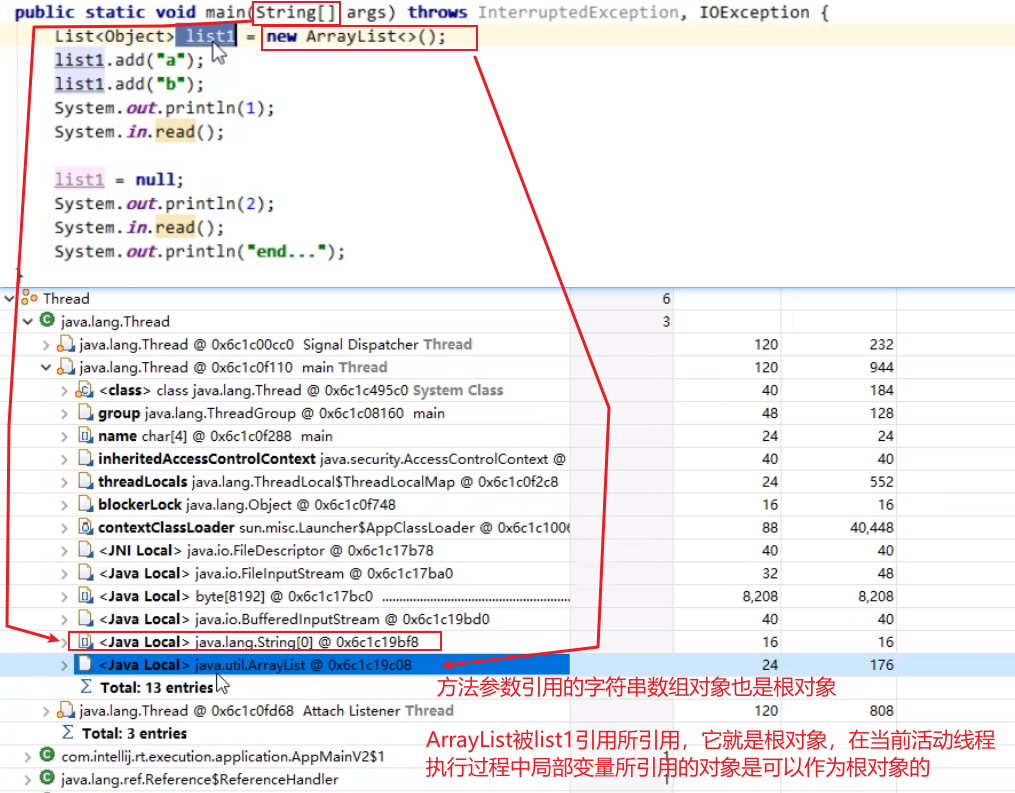Click the contextClassLoader row icon

(x=86, y=527)
